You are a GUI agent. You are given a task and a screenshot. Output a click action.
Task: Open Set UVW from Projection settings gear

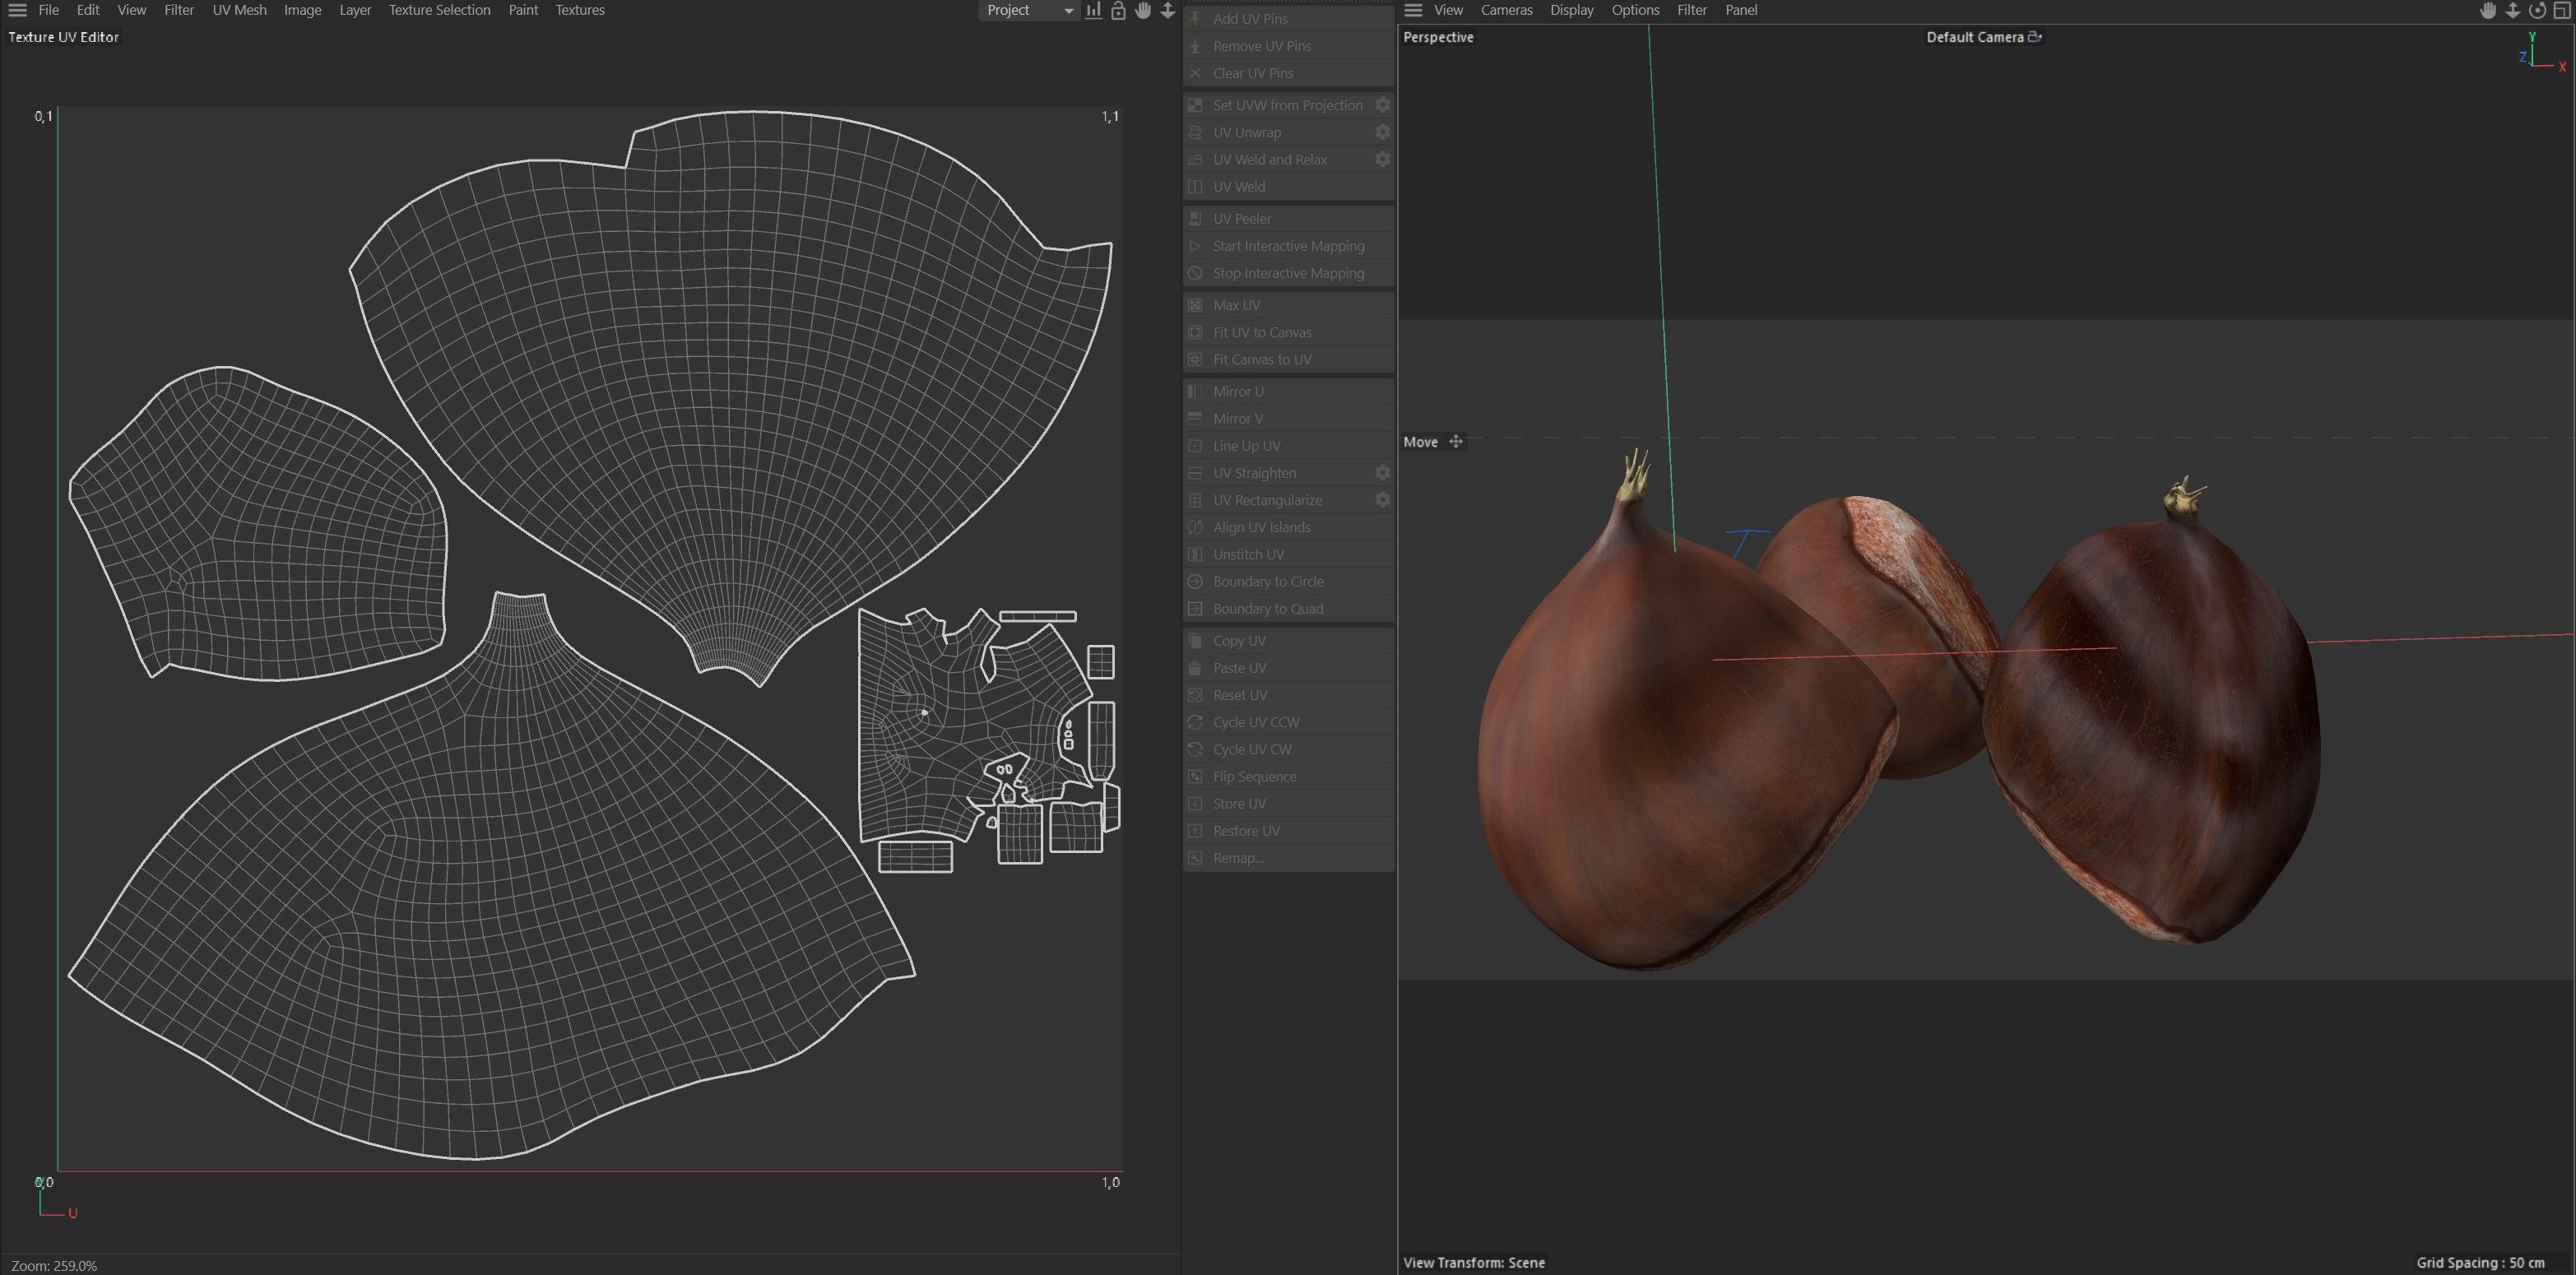(1382, 105)
